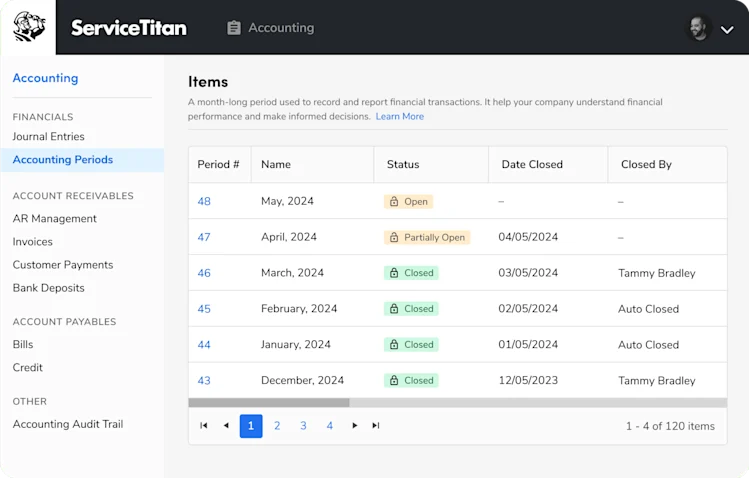
Task: Select page 4 in pagination
Action: tap(330, 426)
